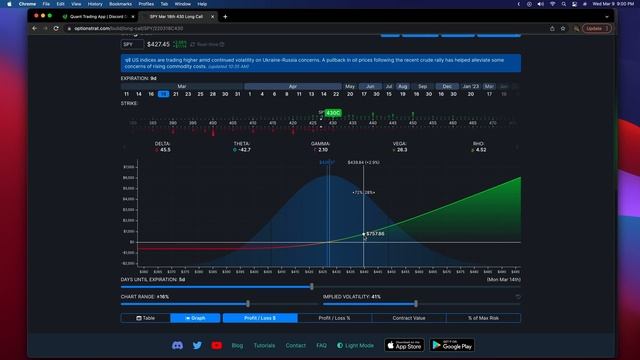
Task: Open the Profiles menu
Action: pyautogui.click(x=146, y=4)
